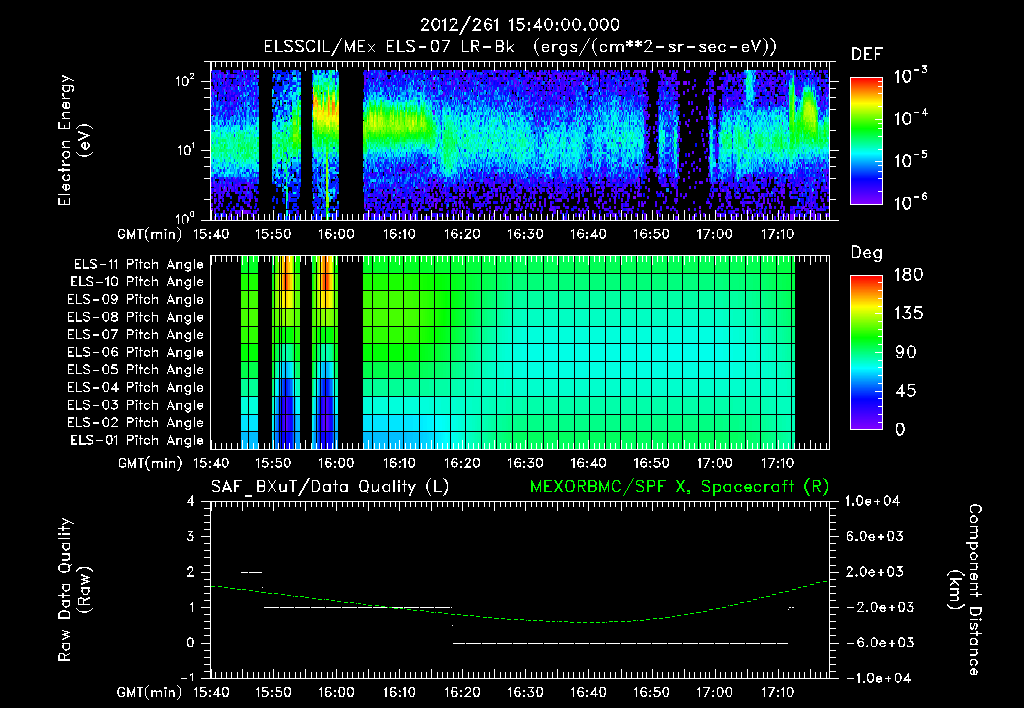
Task: Click the 17:10 time tick below the pitch angle panel
Action: [x=777, y=464]
